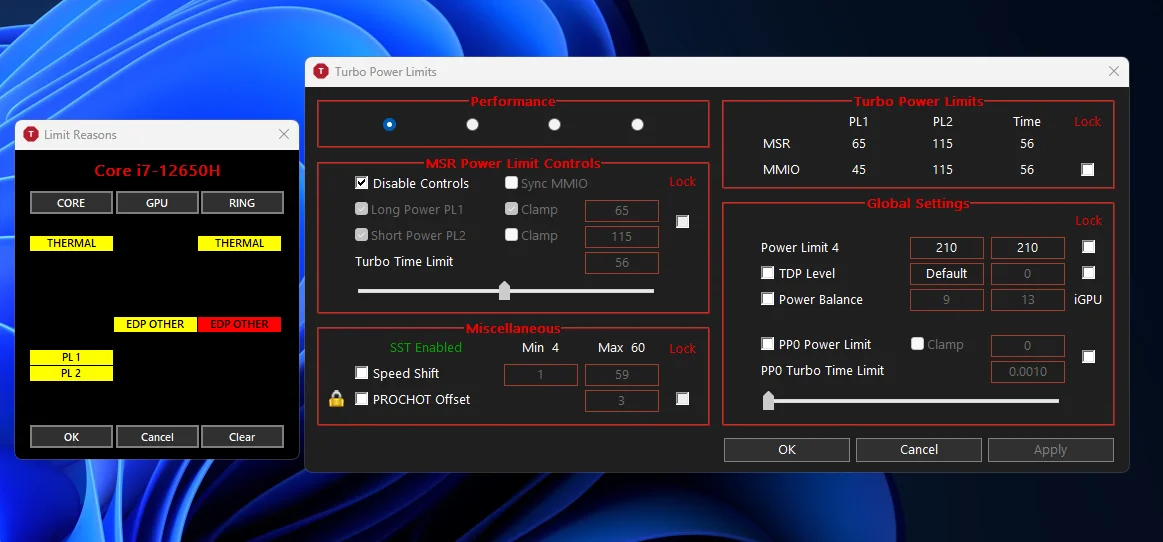Click the second Power Limit 4 field
This screenshot has height=542, width=1163.
[x=1027, y=248]
